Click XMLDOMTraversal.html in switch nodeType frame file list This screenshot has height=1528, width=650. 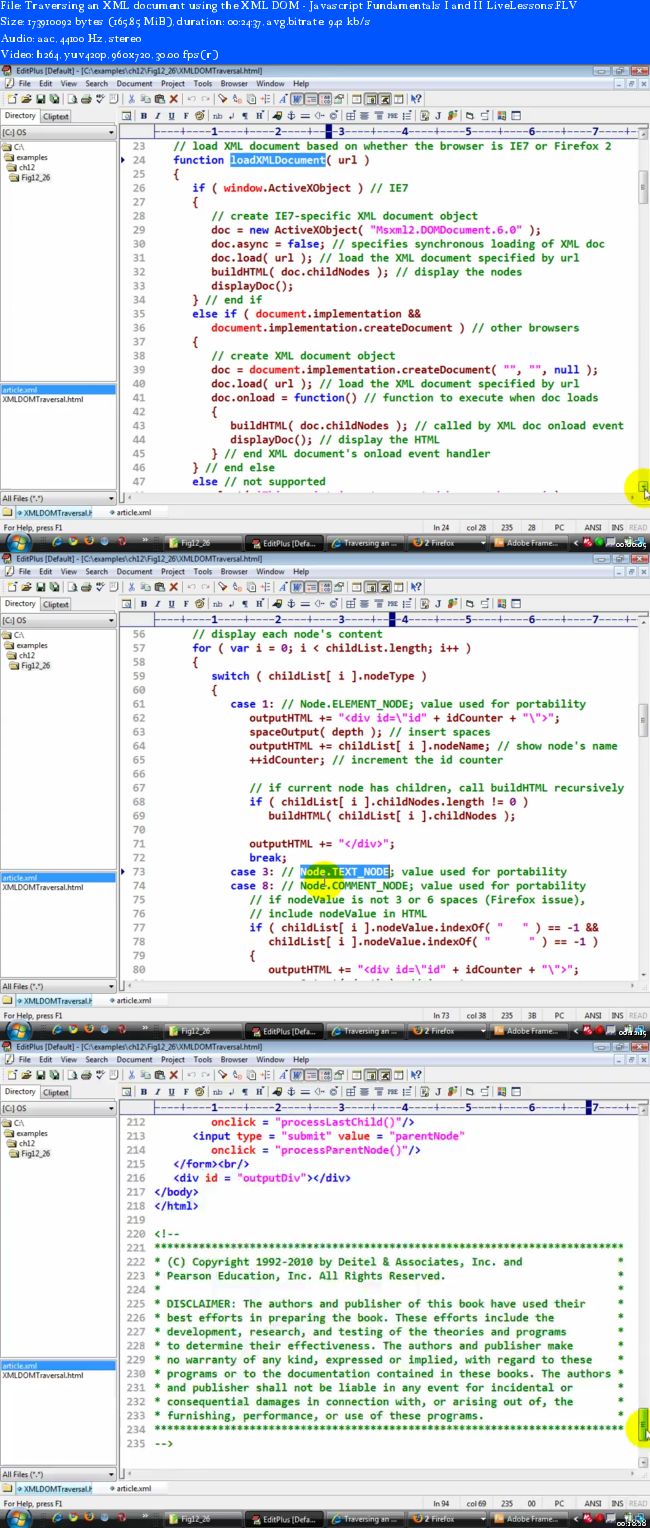[42, 887]
